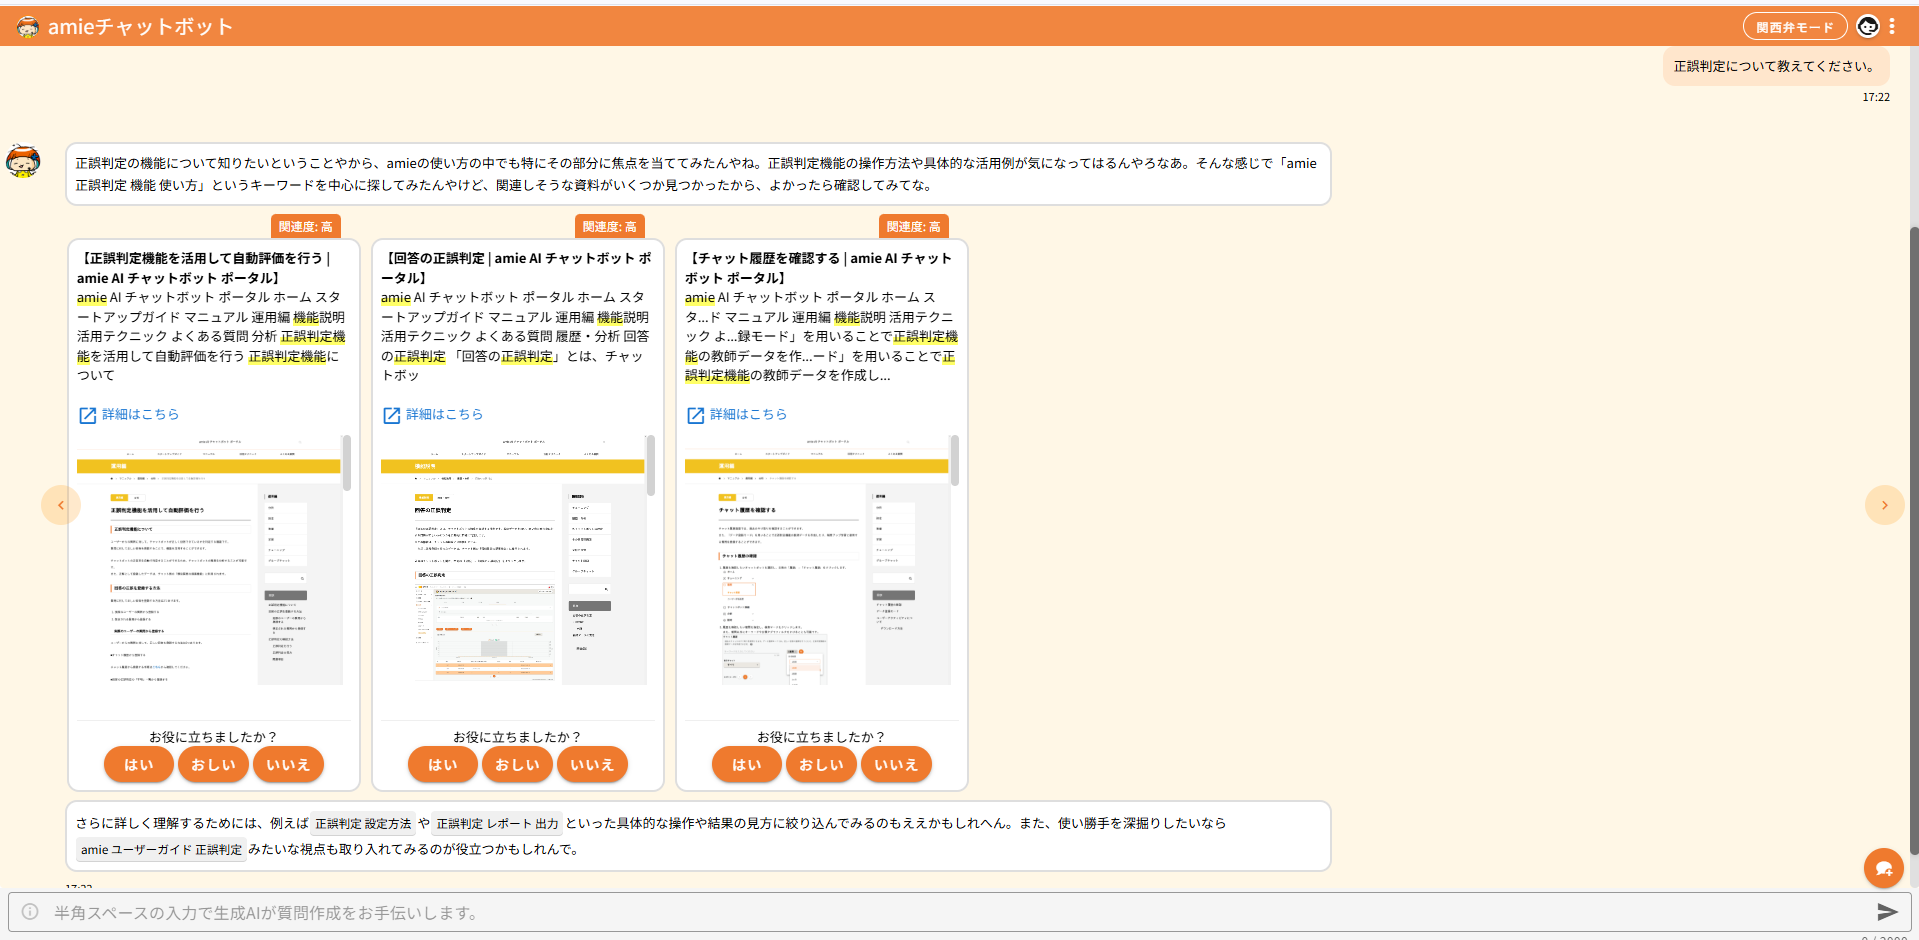Select いいえ on third card feedback
This screenshot has width=1919, height=940.
click(895, 765)
